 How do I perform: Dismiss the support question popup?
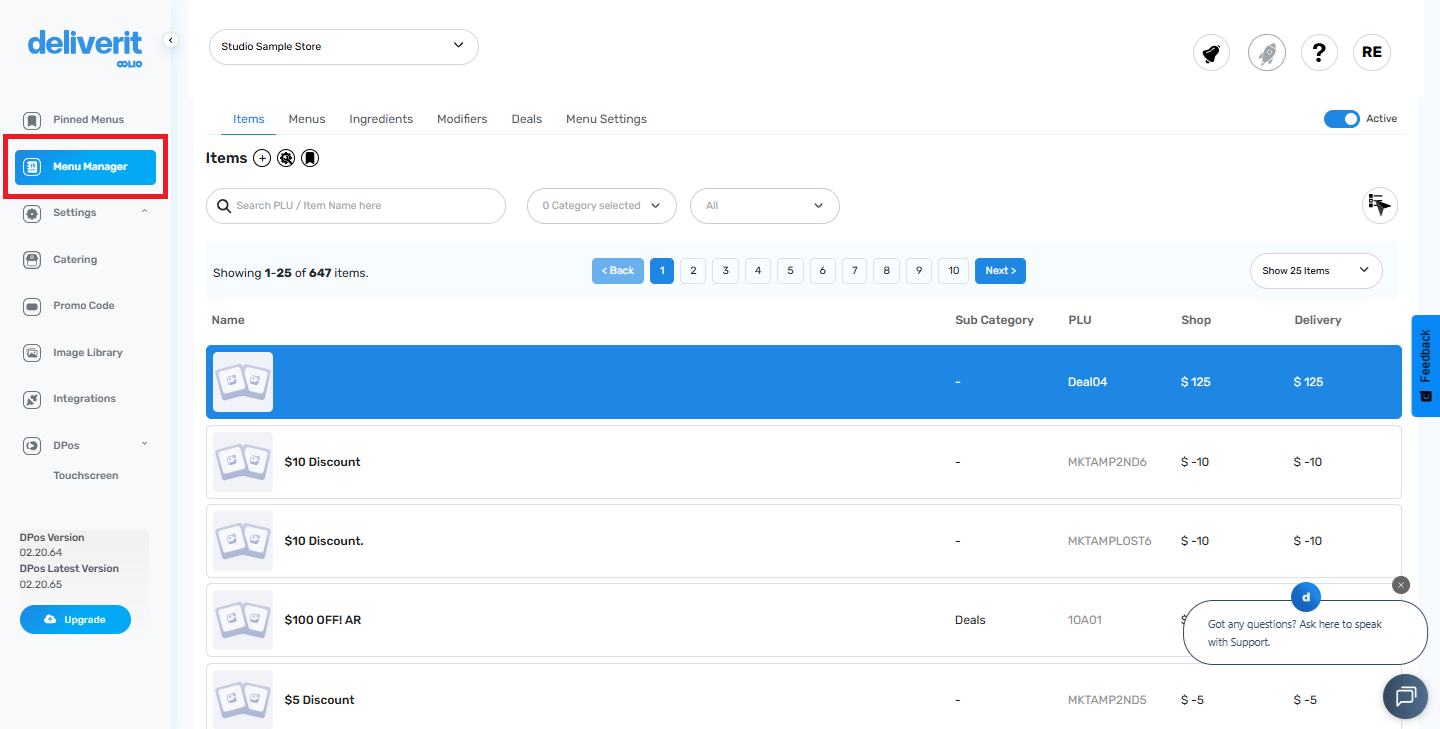pyautogui.click(x=1400, y=584)
